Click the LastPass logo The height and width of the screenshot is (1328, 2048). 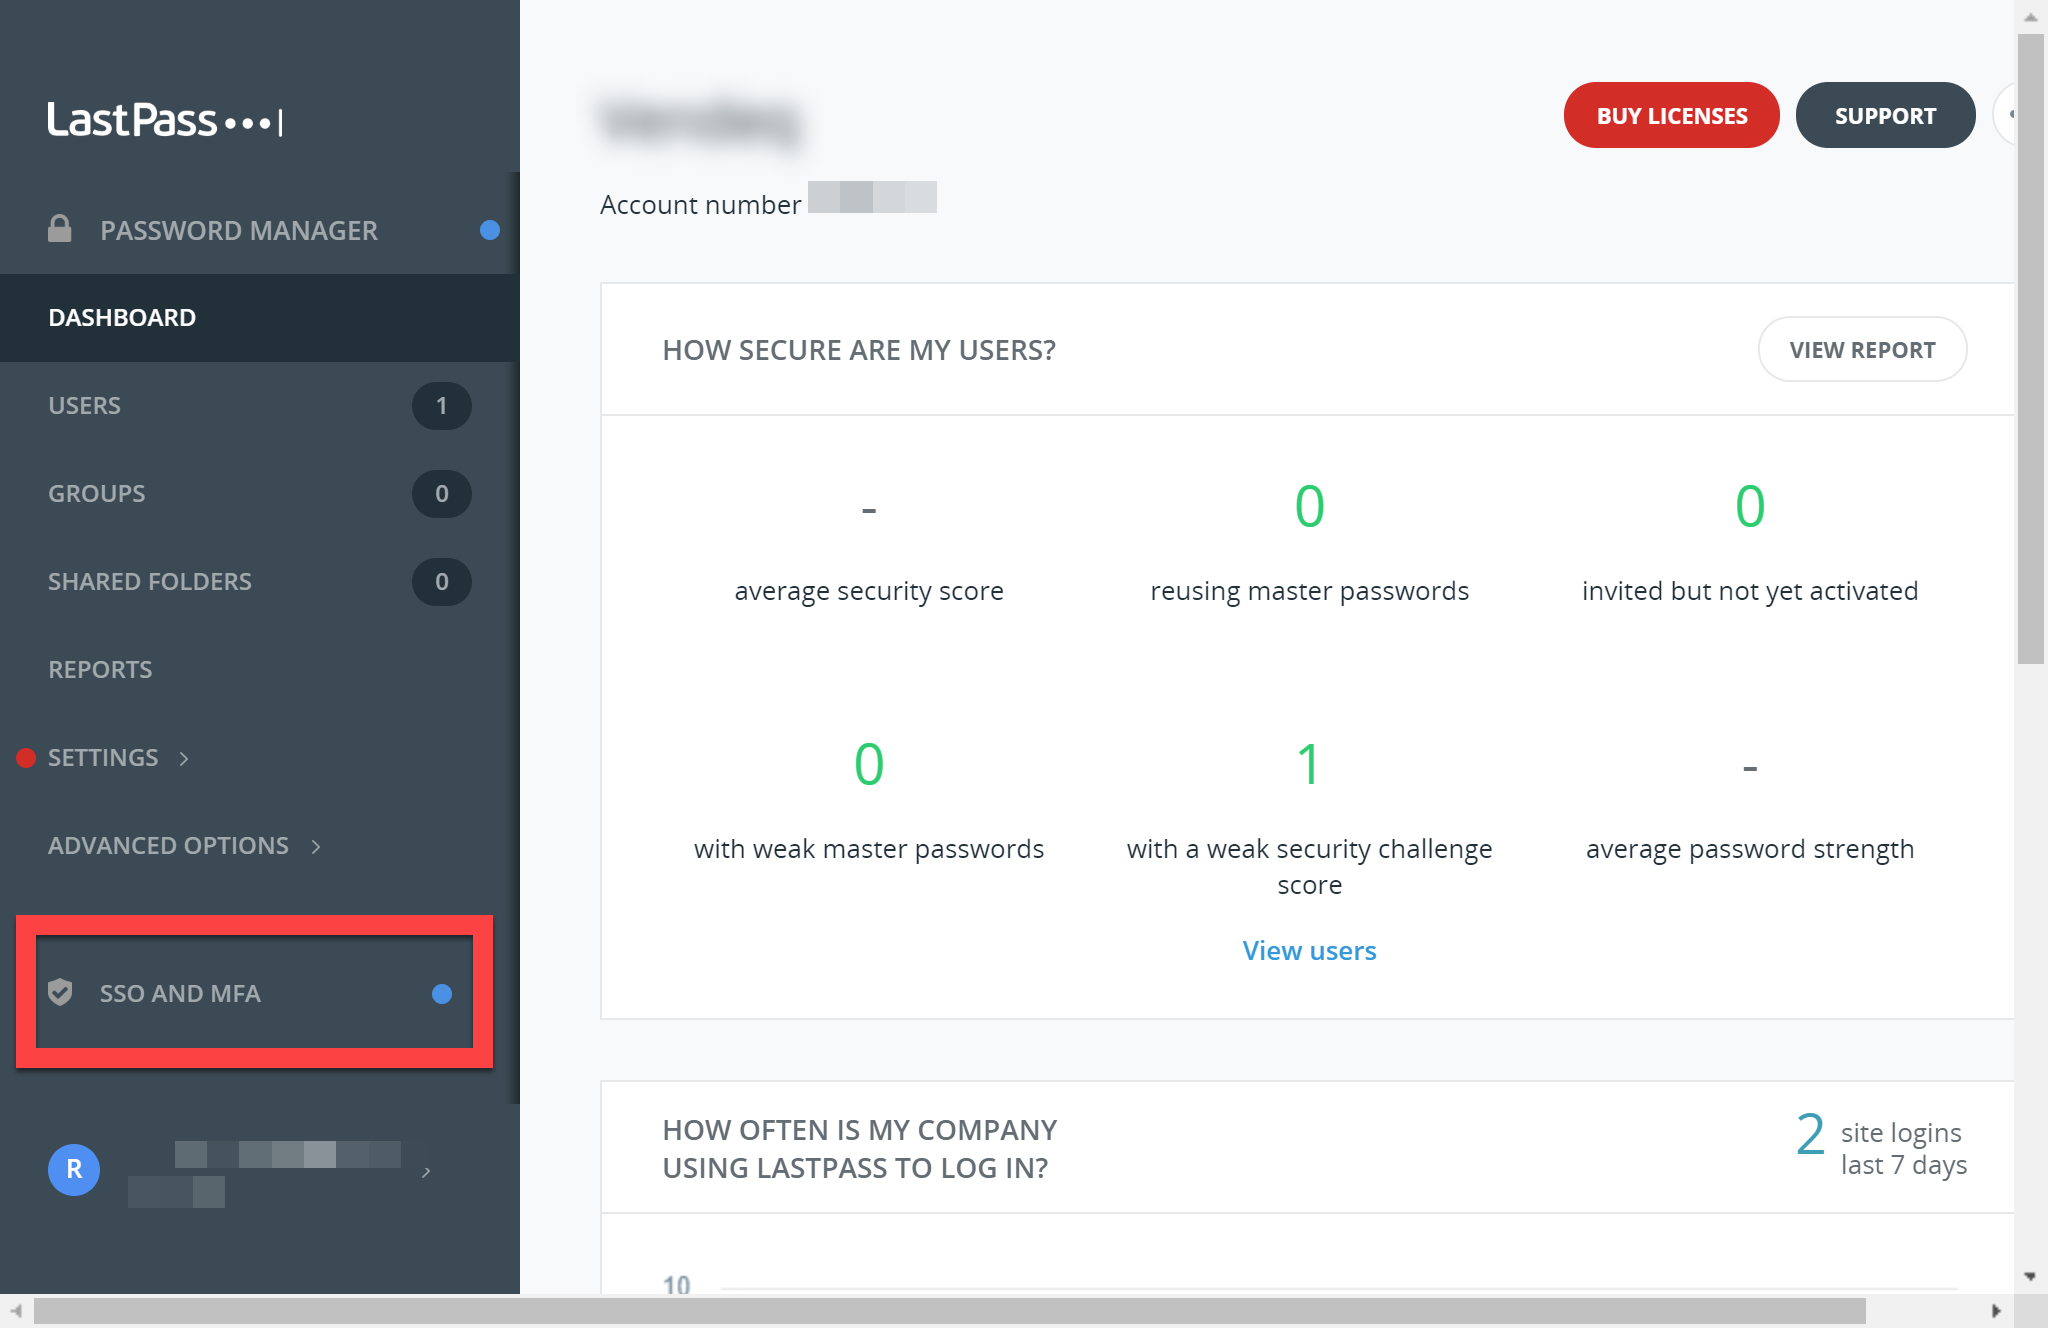(166, 120)
